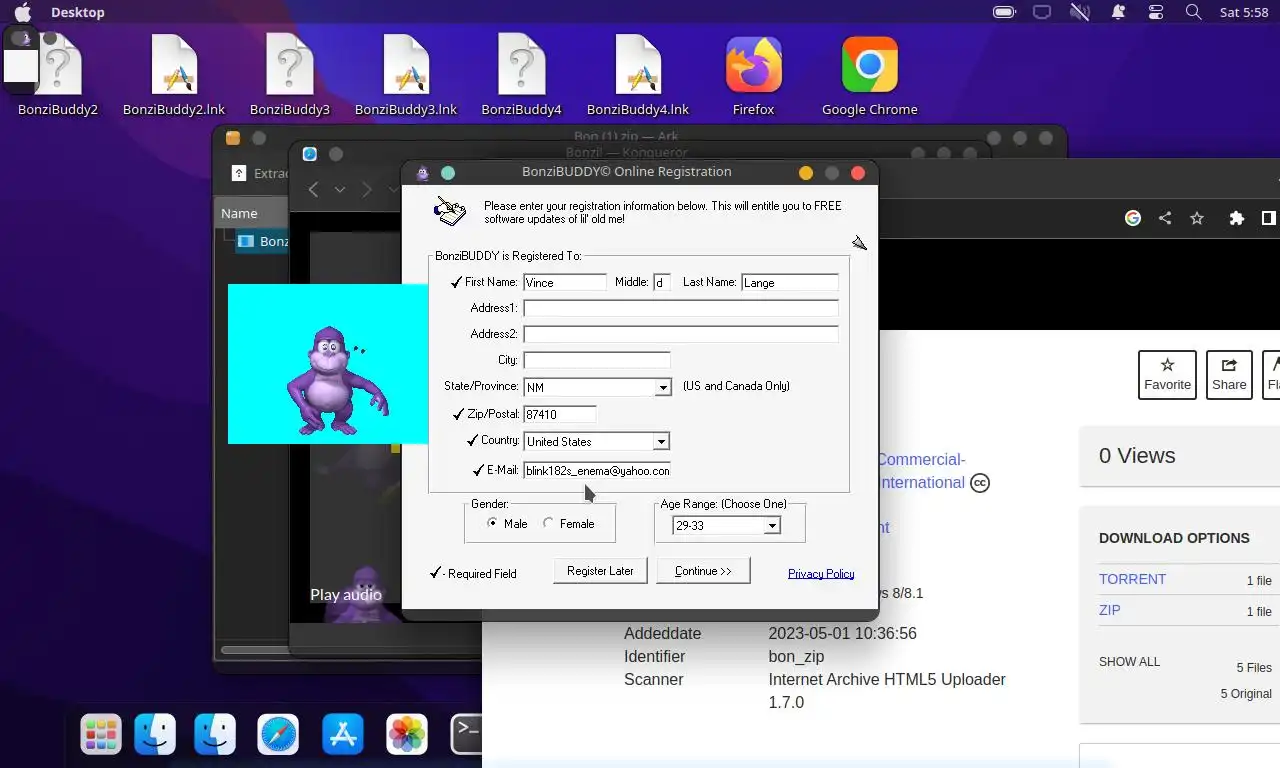This screenshot has width=1280, height=768.
Task: Open the Sat 5:58 clock menu
Action: [1244, 12]
